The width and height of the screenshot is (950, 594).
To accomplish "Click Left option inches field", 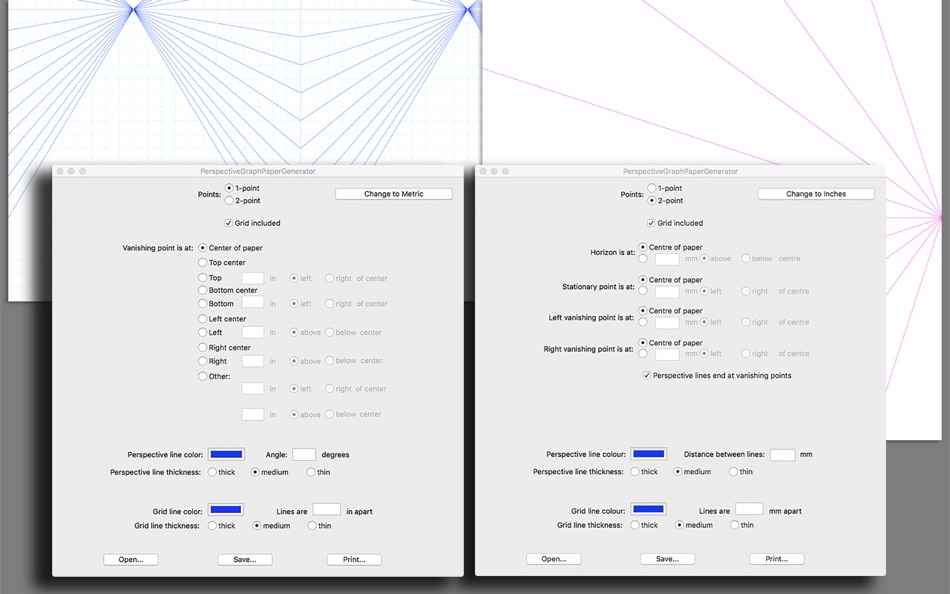I will coord(253,332).
